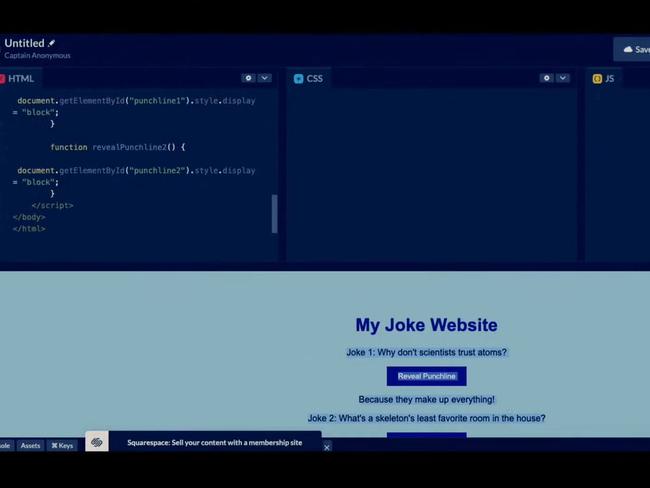Close the Squarespace ad banner
This screenshot has width=650, height=488.
327,447
